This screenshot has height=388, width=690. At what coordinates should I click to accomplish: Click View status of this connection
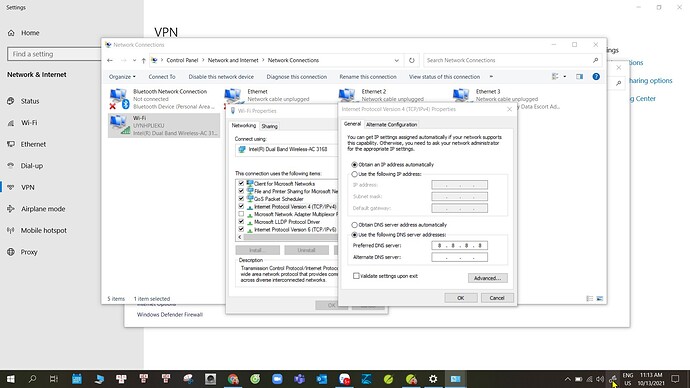click(444, 77)
